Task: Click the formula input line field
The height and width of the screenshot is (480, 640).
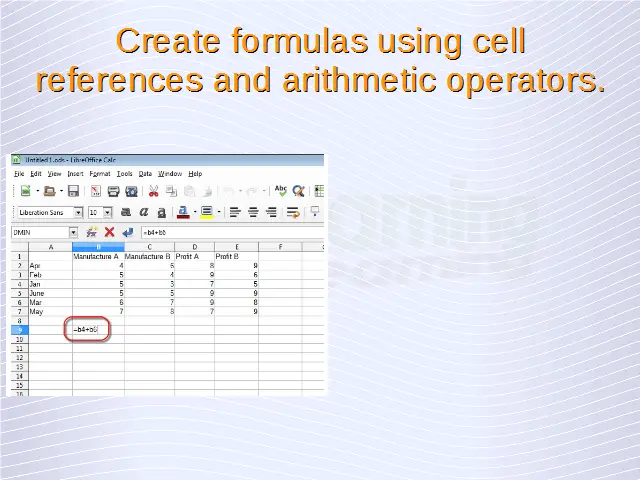Action: pos(230,232)
